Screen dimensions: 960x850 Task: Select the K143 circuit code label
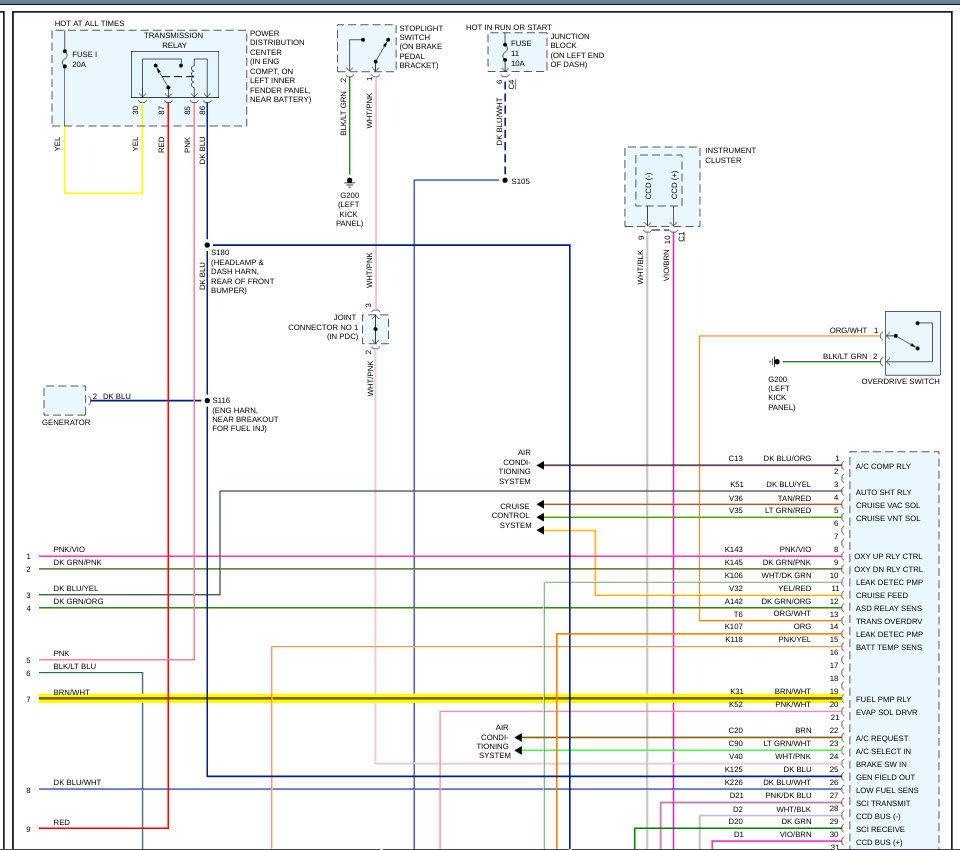734,549
